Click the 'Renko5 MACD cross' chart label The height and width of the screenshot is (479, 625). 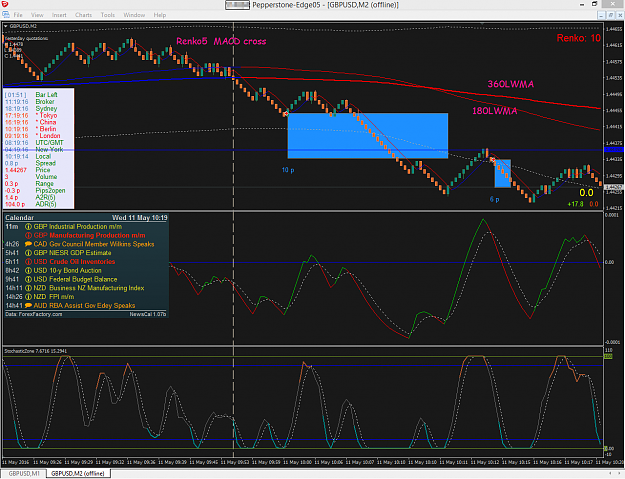point(221,41)
